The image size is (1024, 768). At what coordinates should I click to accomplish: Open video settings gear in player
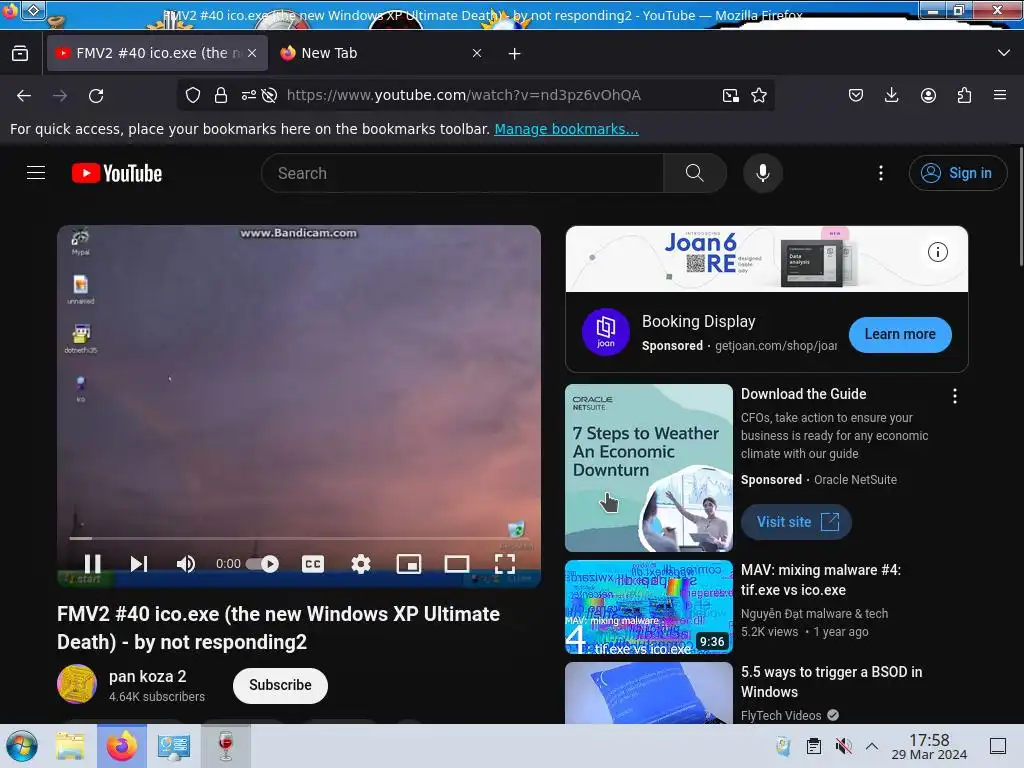coord(360,564)
